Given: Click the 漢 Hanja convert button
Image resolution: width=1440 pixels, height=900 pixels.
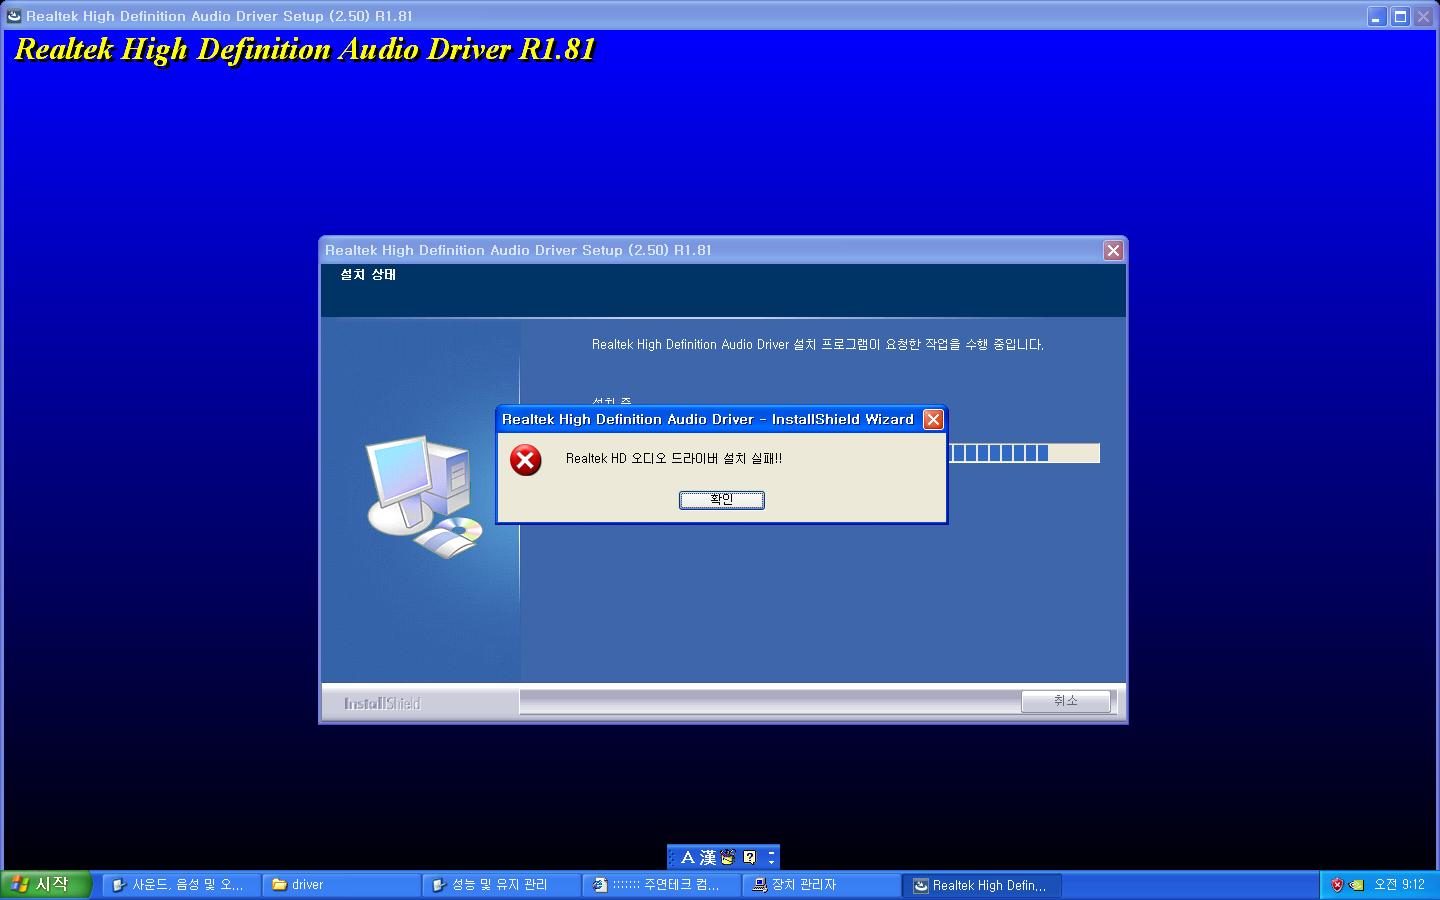Looking at the screenshot, I should coord(707,858).
